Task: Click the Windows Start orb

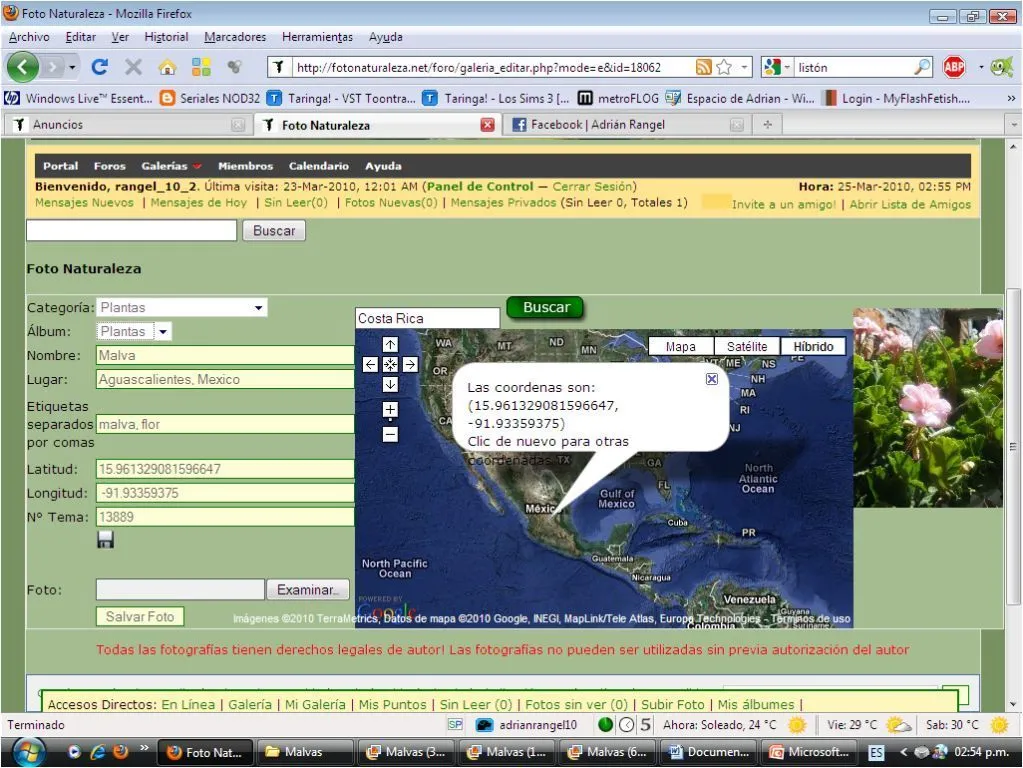Action: click(29, 752)
